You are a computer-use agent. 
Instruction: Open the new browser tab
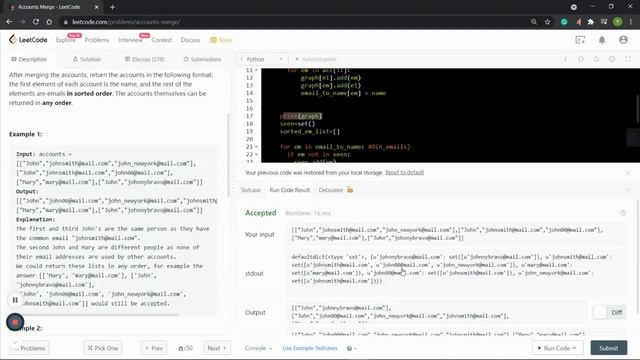pyautogui.click(x=112, y=7)
